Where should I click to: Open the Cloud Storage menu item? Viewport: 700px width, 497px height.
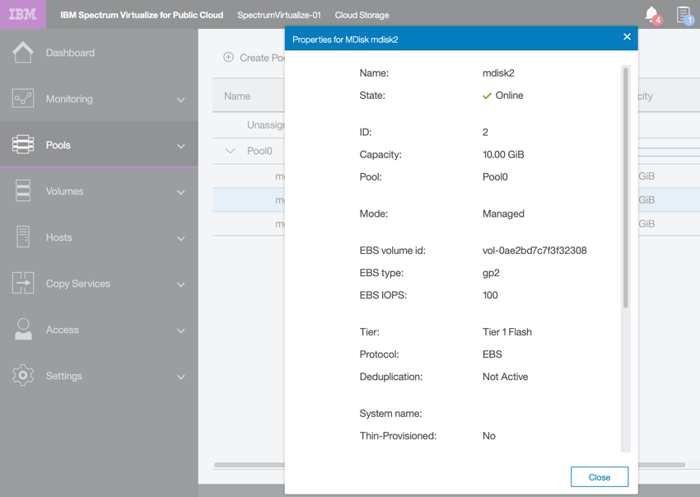tap(362, 15)
